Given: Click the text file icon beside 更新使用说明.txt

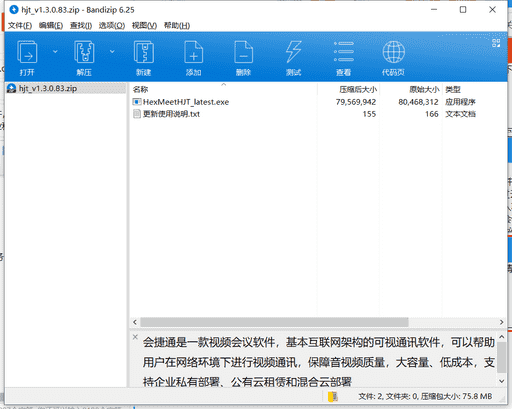Looking at the screenshot, I should click(x=137, y=114).
